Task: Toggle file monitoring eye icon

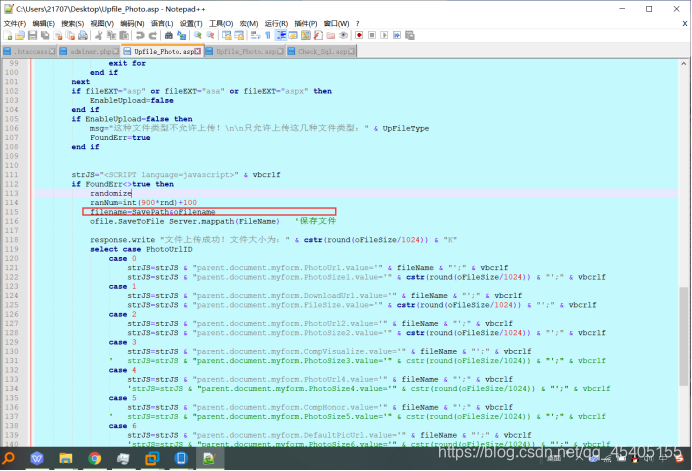Action: [x=343, y=36]
